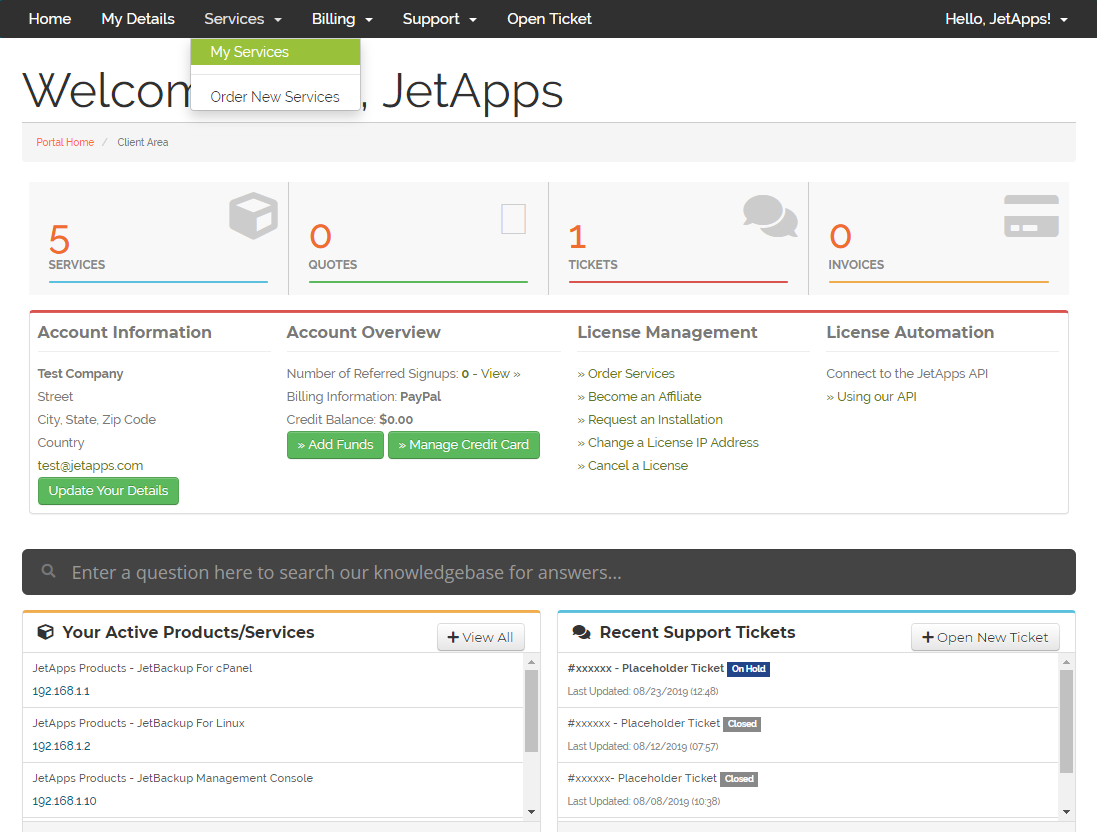Open My Details in the navigation bar

coord(138,19)
